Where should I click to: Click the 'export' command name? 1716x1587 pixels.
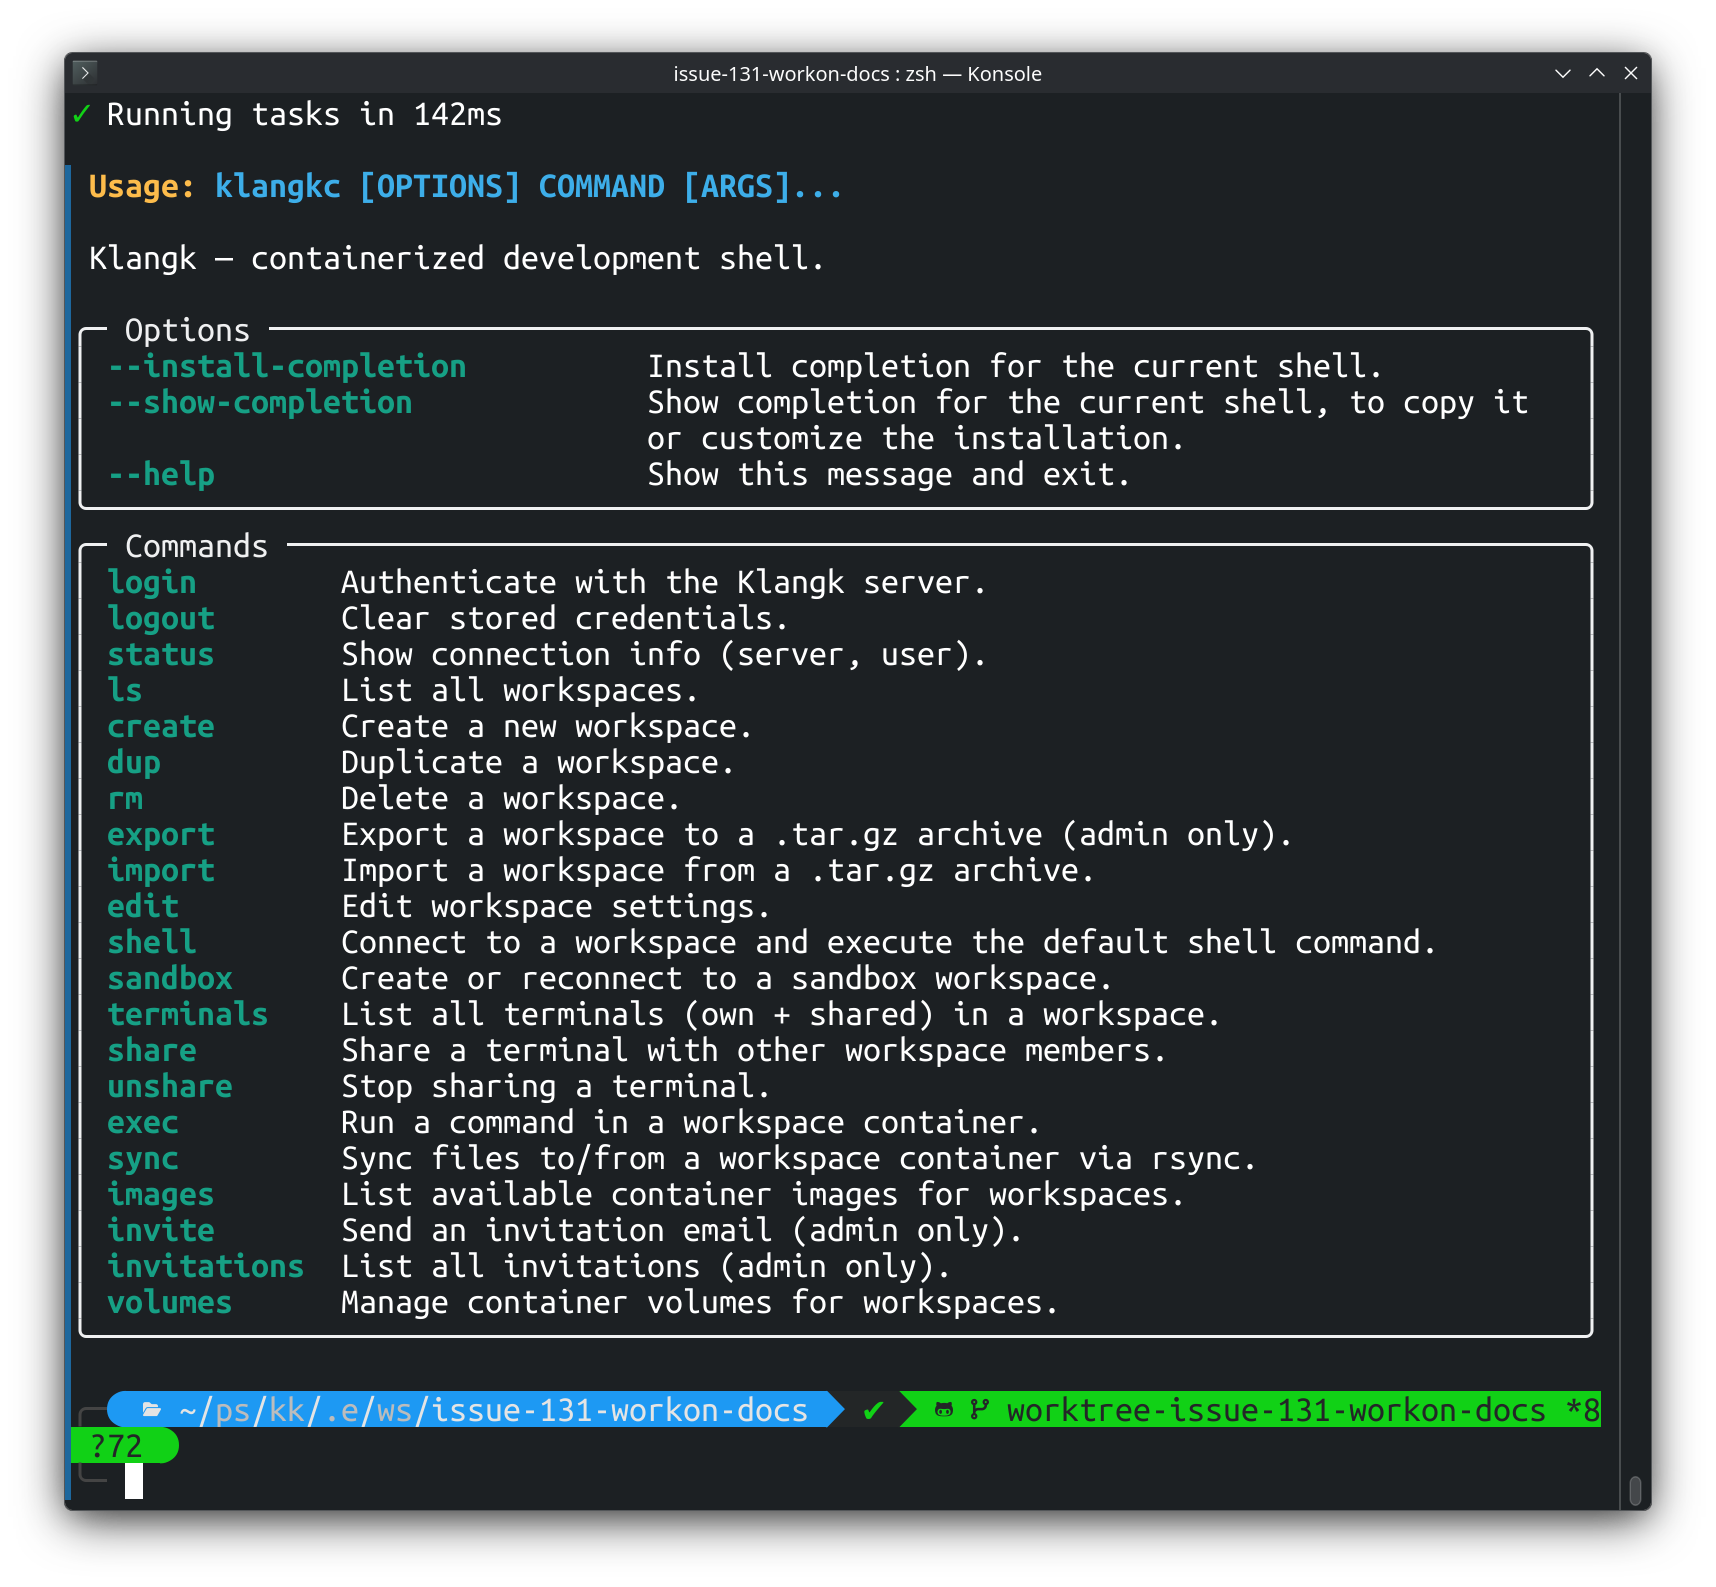pyautogui.click(x=161, y=834)
